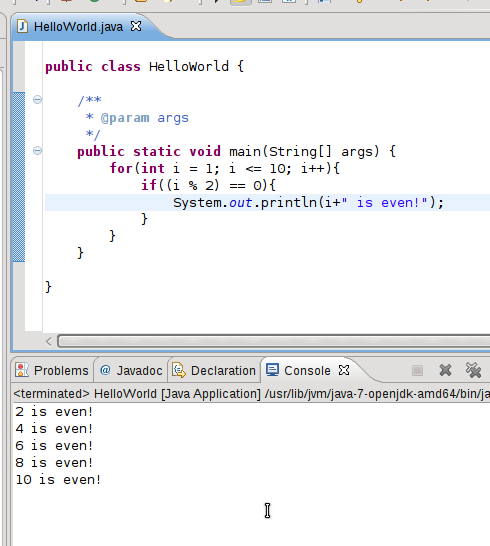Click the Terminate square button in Console

417,370
